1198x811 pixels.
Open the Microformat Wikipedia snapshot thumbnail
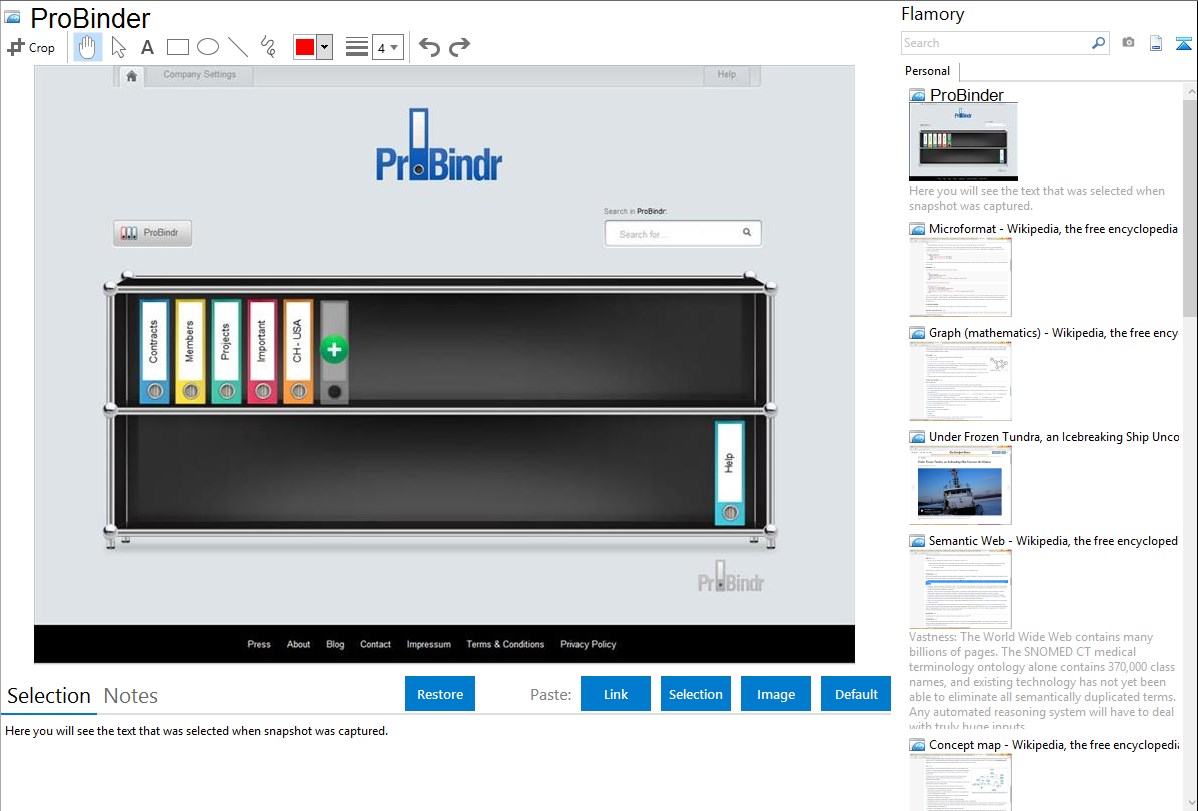click(x=960, y=277)
